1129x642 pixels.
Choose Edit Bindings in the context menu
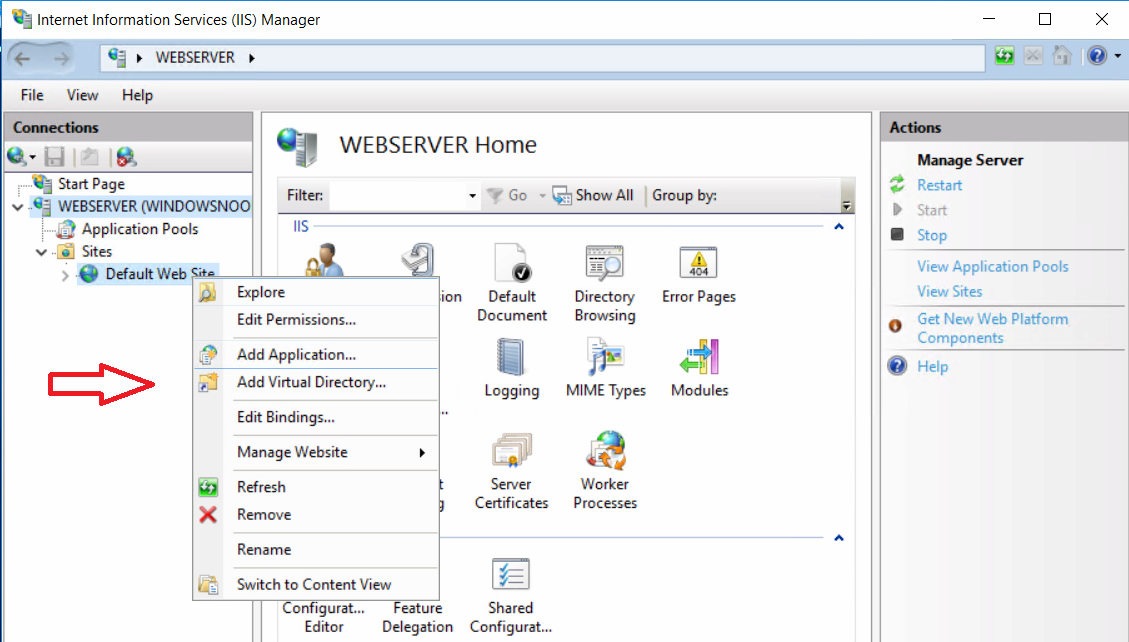coord(316,417)
